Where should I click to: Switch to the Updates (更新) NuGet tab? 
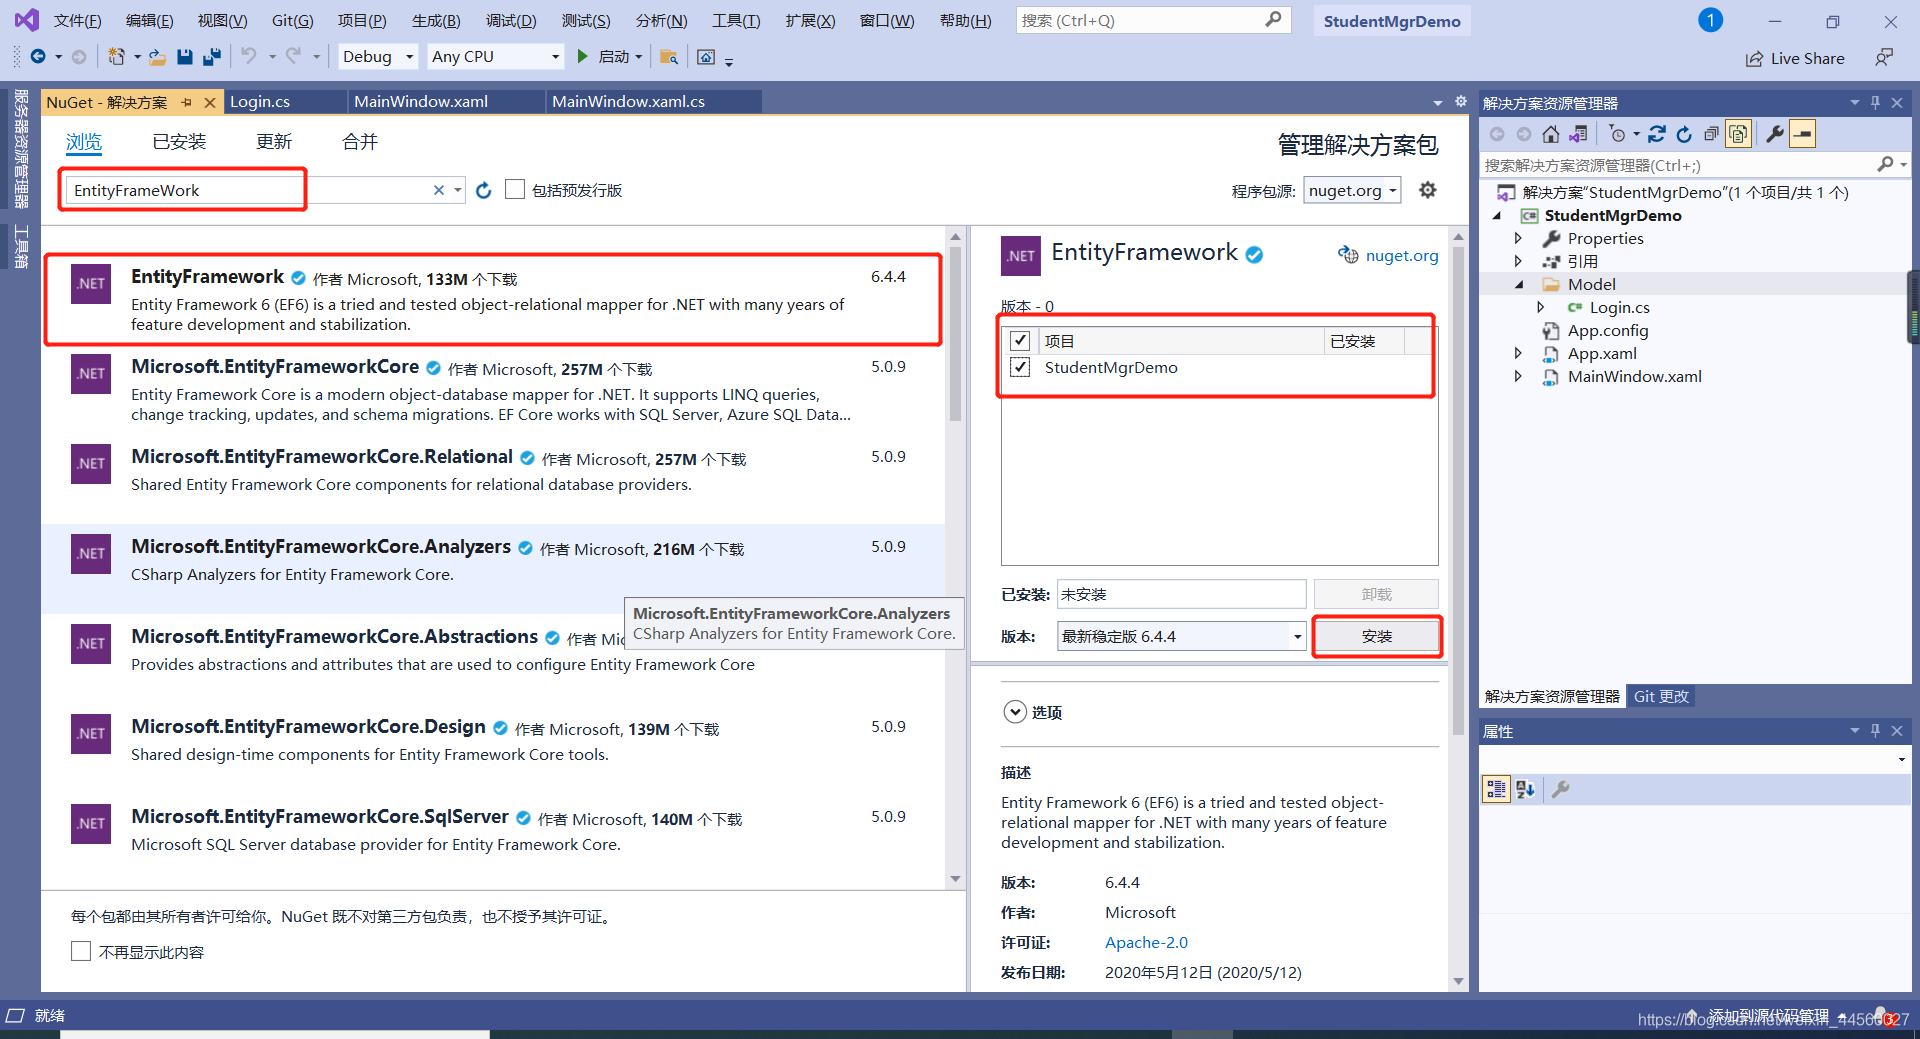pos(274,142)
